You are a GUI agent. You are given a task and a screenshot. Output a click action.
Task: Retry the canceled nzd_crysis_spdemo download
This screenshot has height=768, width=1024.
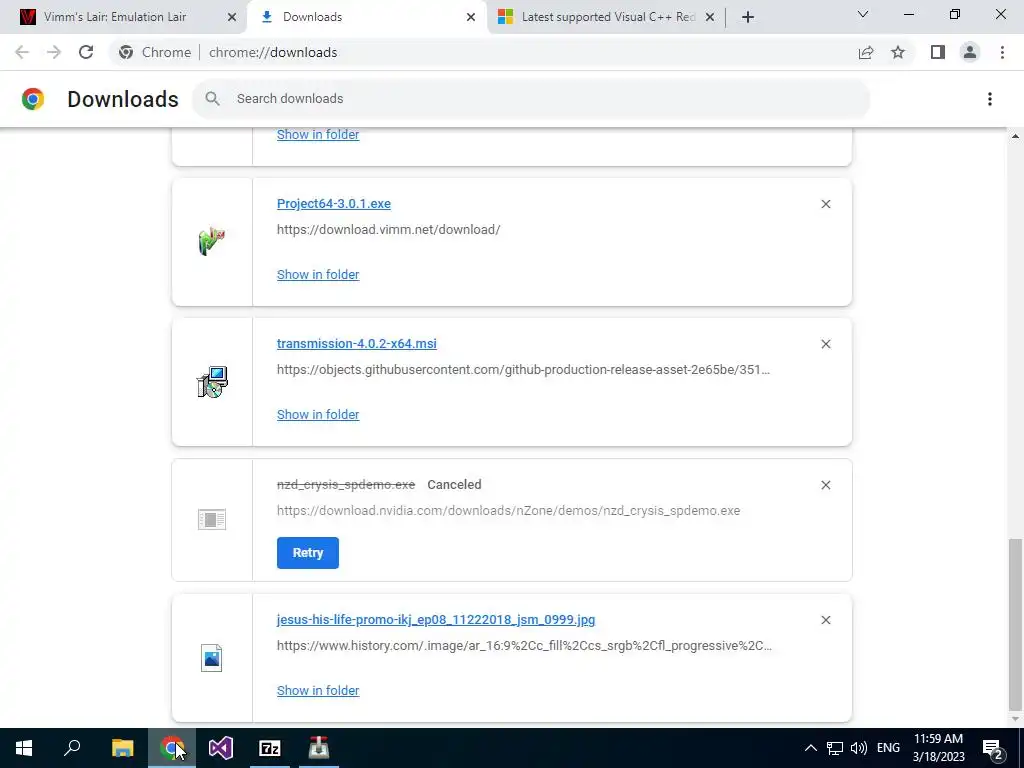(308, 553)
